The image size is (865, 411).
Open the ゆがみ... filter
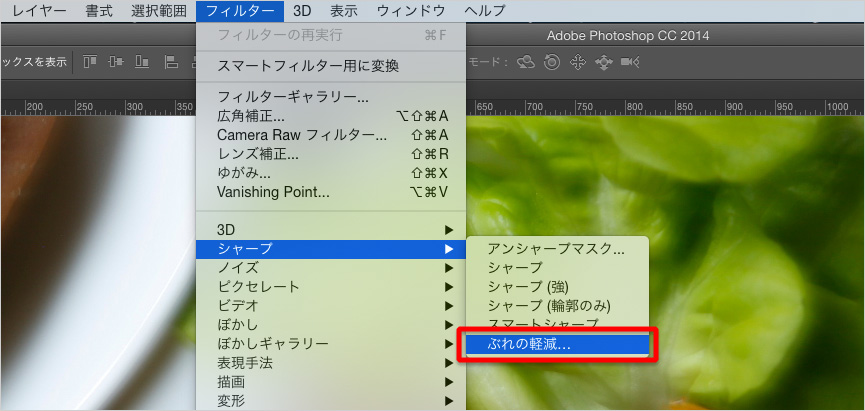click(x=331, y=173)
